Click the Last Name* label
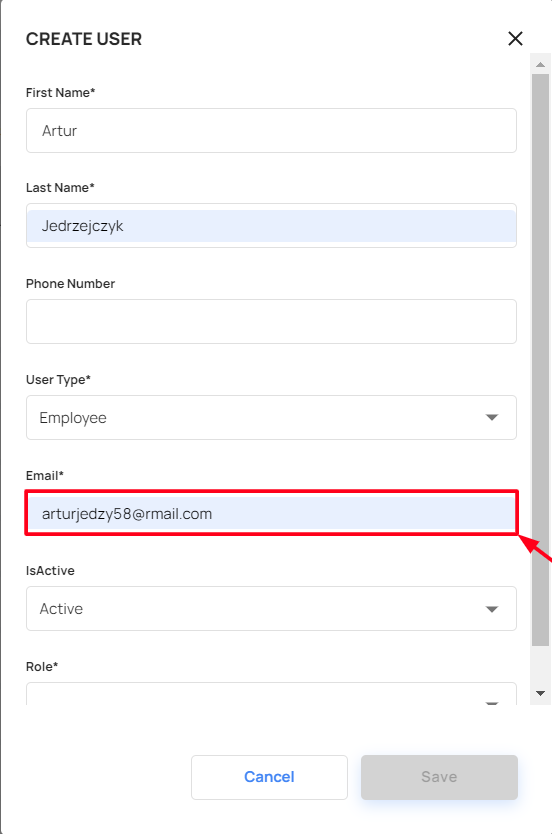Image resolution: width=552 pixels, height=834 pixels. click(x=60, y=188)
